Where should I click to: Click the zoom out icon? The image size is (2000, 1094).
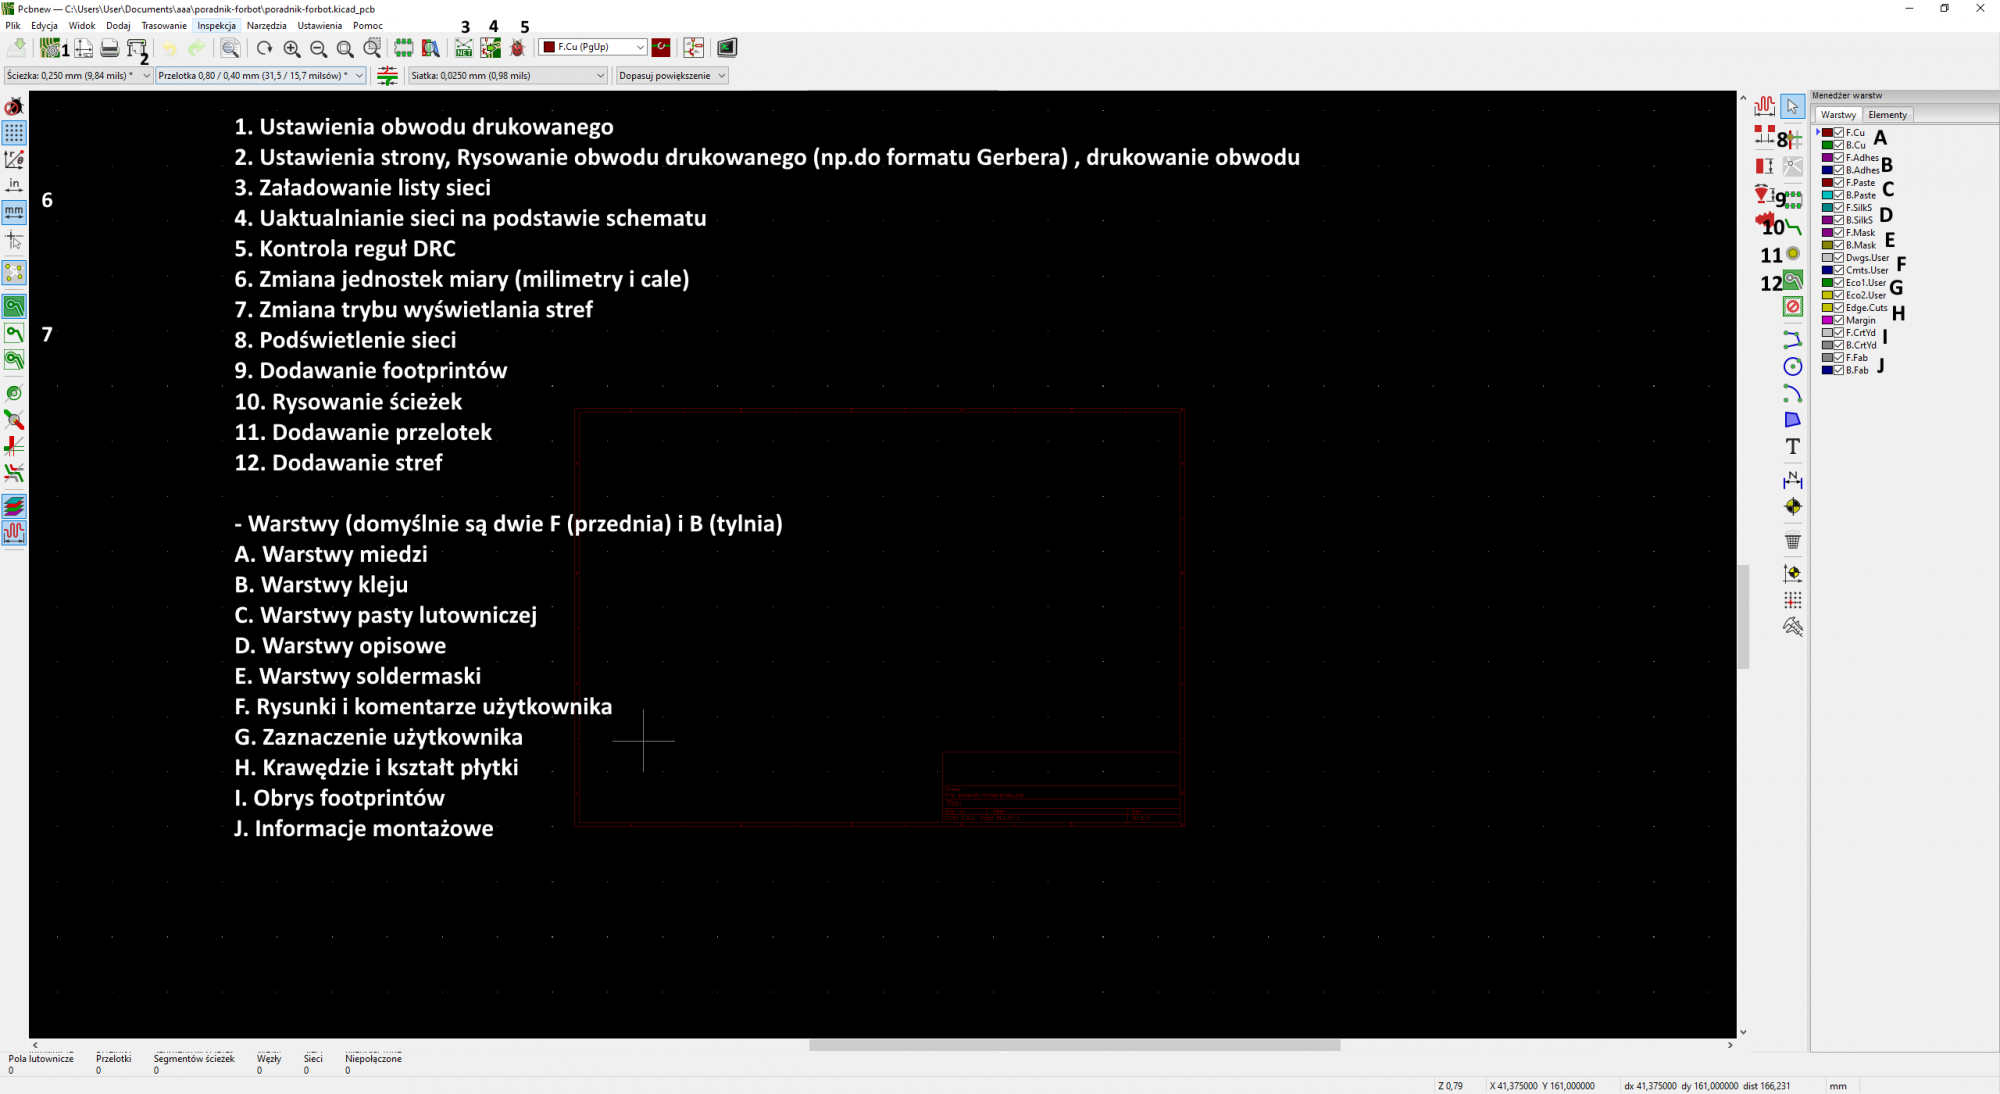[318, 47]
